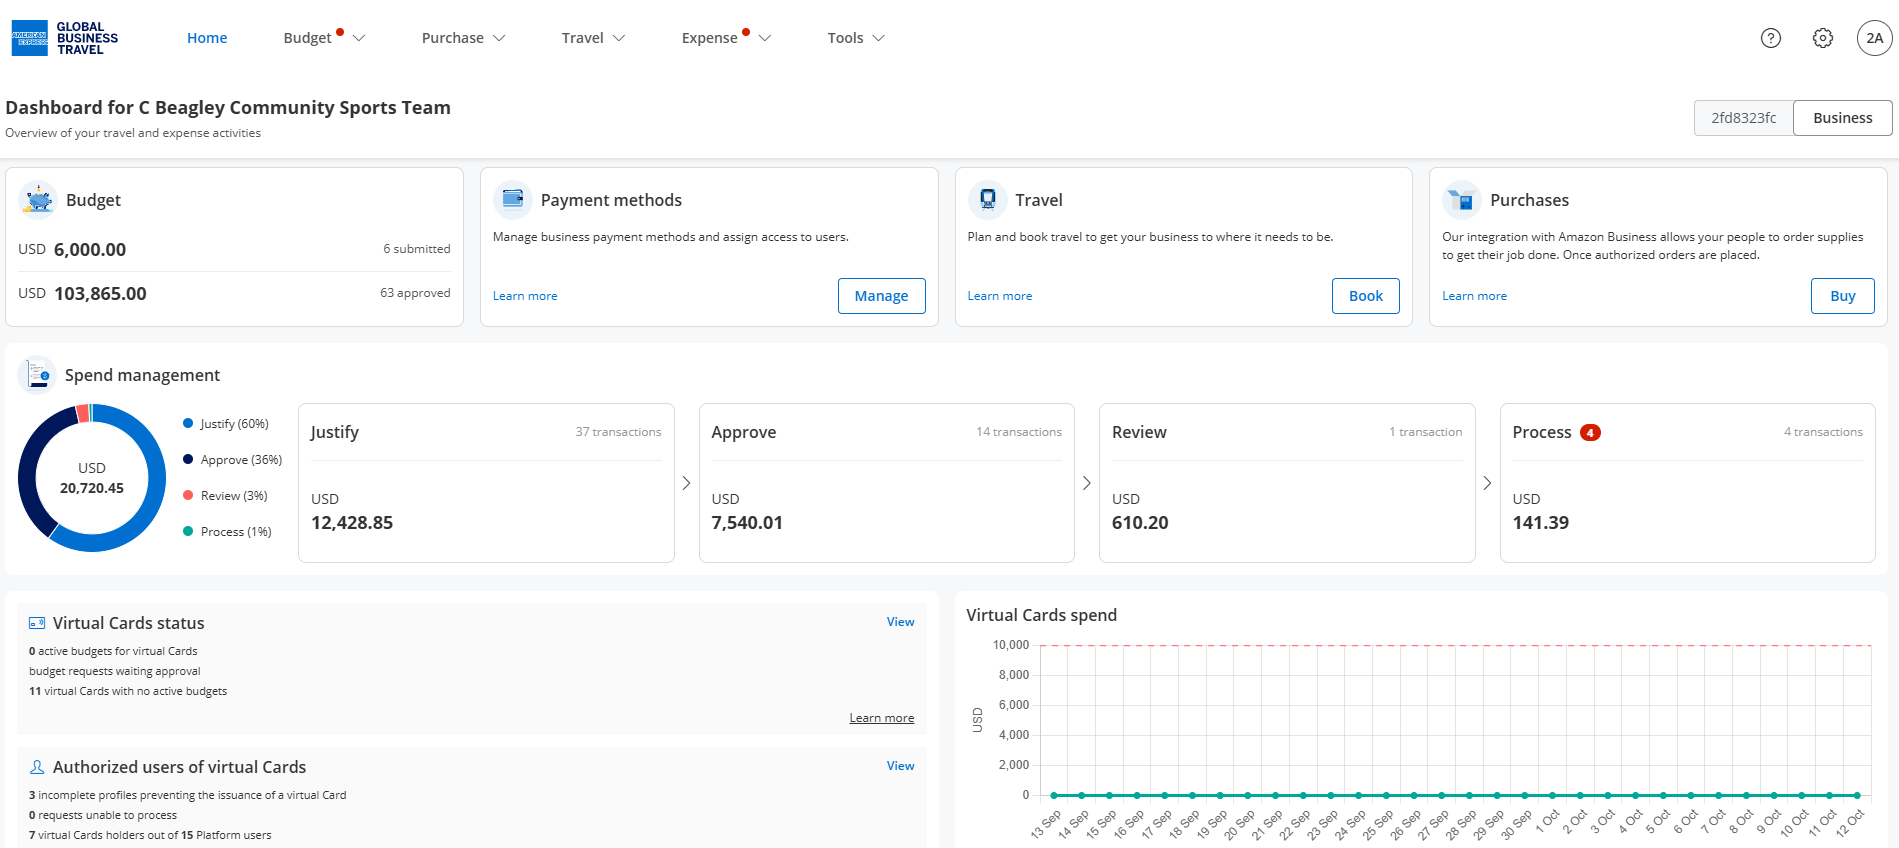Click the red 4 badge on Process
The image size is (1899, 848).
tap(1590, 433)
